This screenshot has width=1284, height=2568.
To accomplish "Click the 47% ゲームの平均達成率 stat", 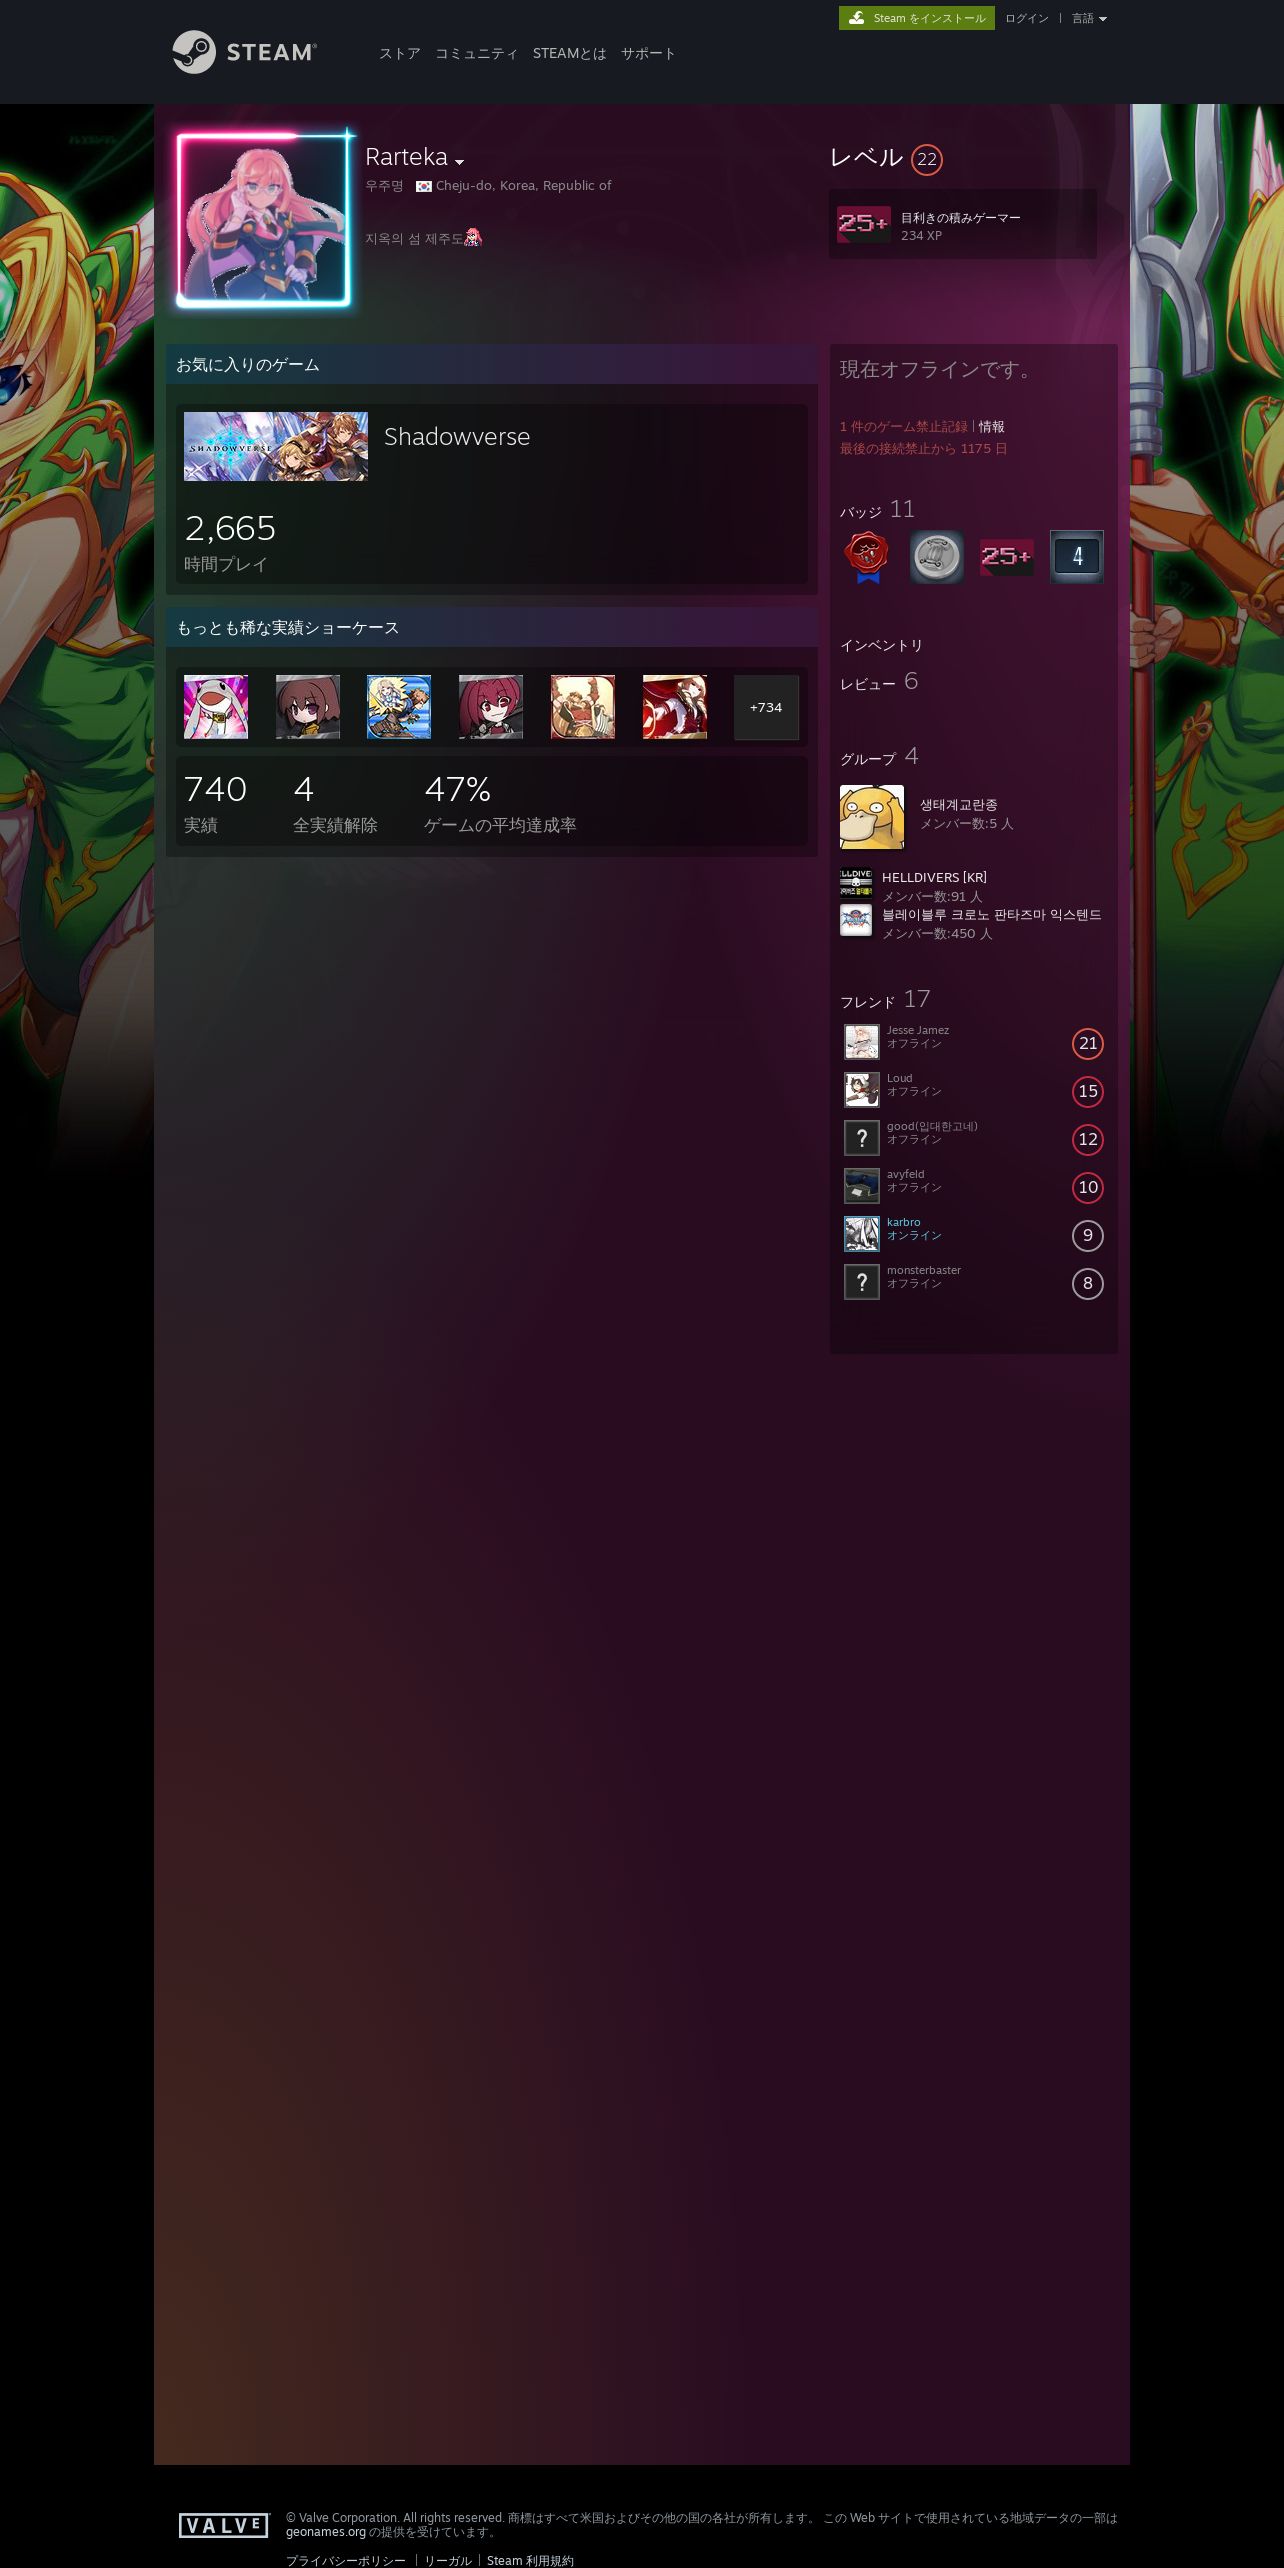I will click(x=500, y=802).
